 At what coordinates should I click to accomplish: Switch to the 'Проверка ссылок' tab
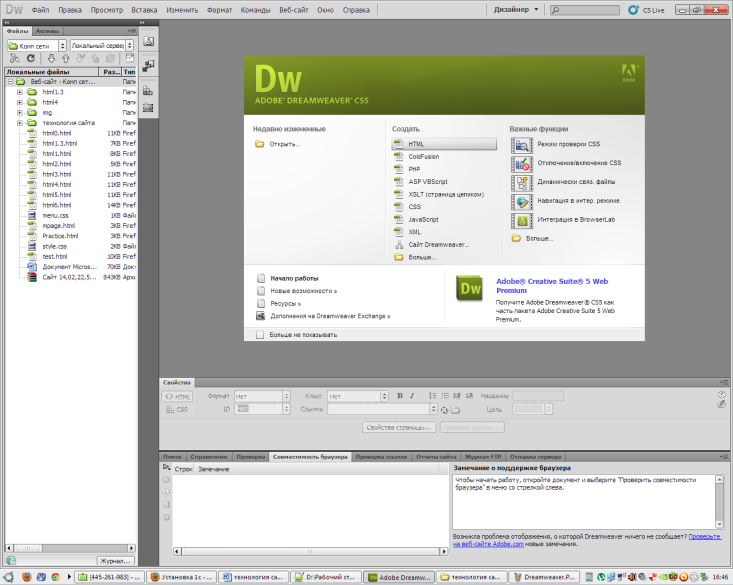[381, 457]
